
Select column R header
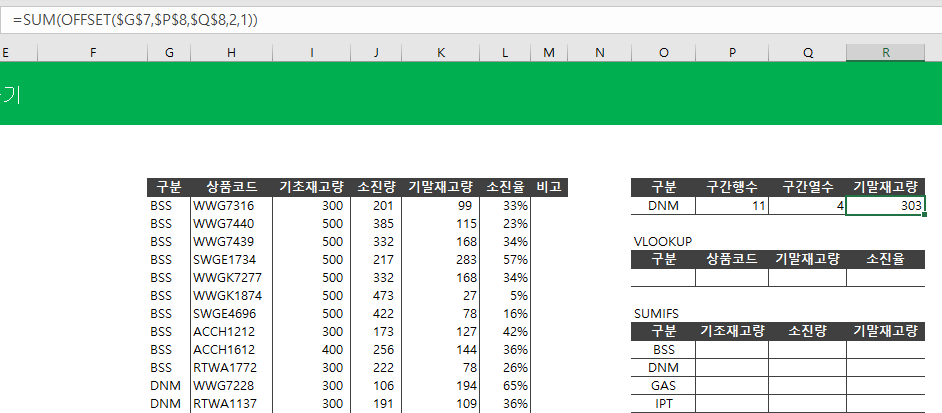coord(886,53)
